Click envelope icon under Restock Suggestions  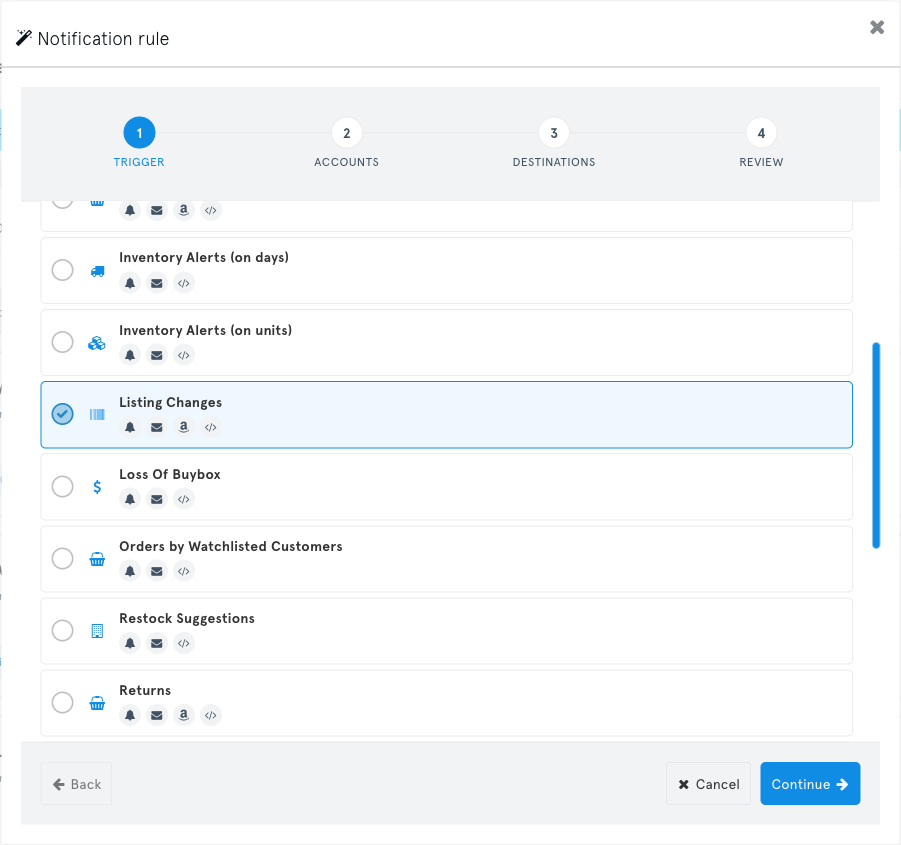point(157,643)
